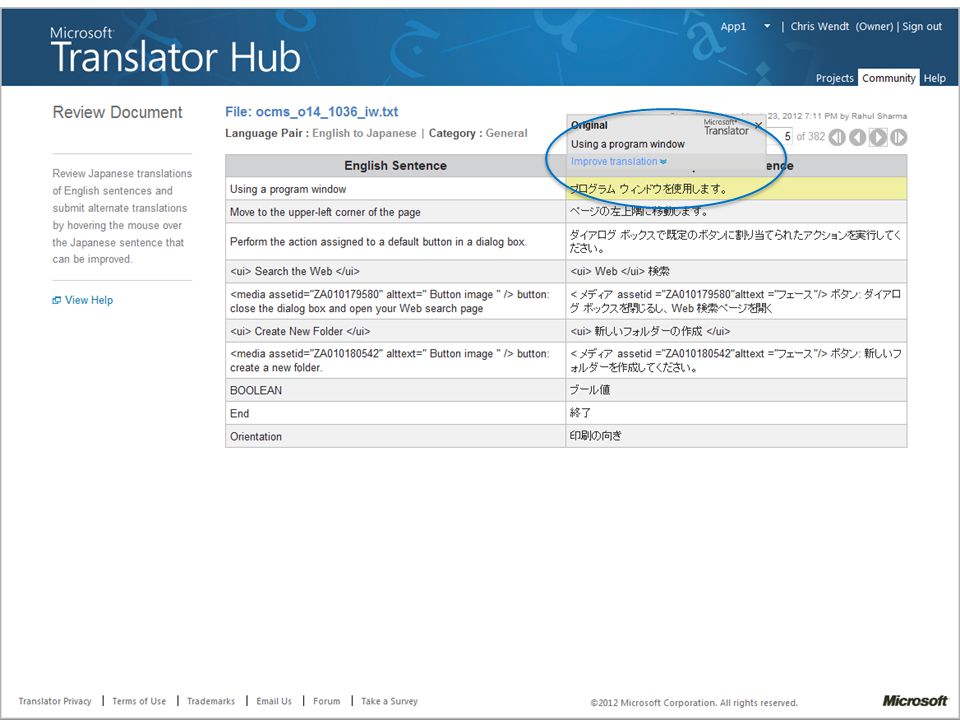Viewport: 960px width, 720px height.
Task: Click the page number input field
Action: pyautogui.click(x=780, y=137)
